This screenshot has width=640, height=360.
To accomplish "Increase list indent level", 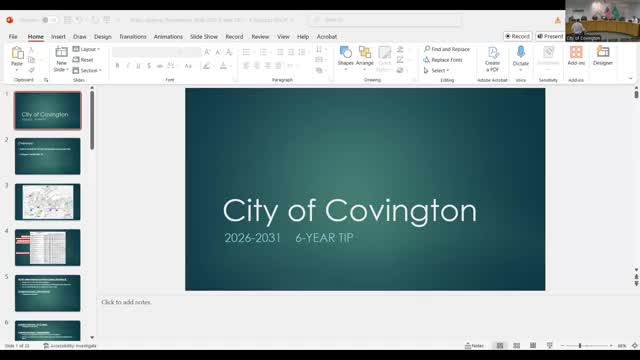I will [x=291, y=52].
